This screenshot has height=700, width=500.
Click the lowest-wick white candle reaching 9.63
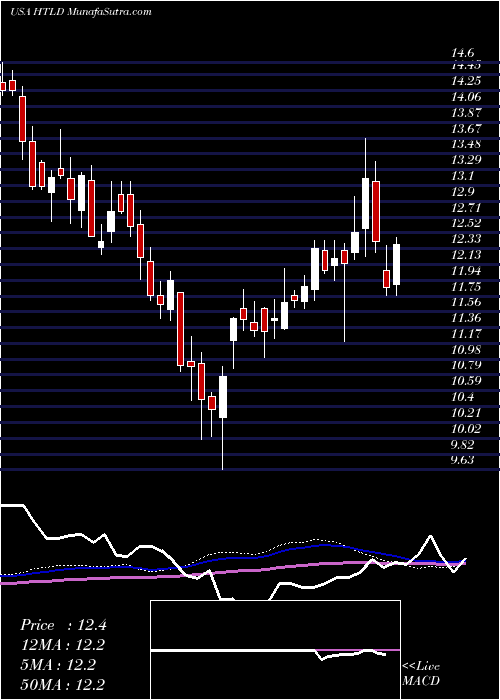(222, 417)
